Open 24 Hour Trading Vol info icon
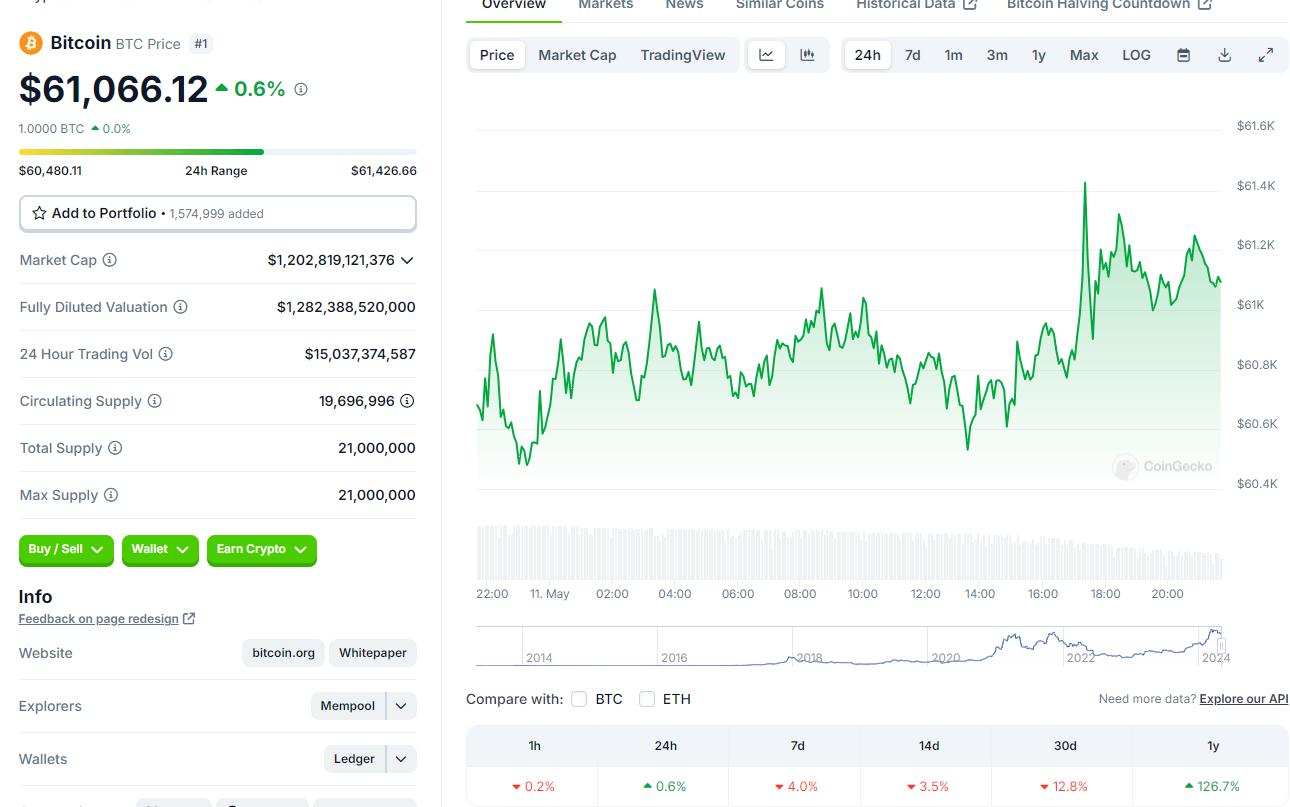The image size is (1290, 807). 166,354
